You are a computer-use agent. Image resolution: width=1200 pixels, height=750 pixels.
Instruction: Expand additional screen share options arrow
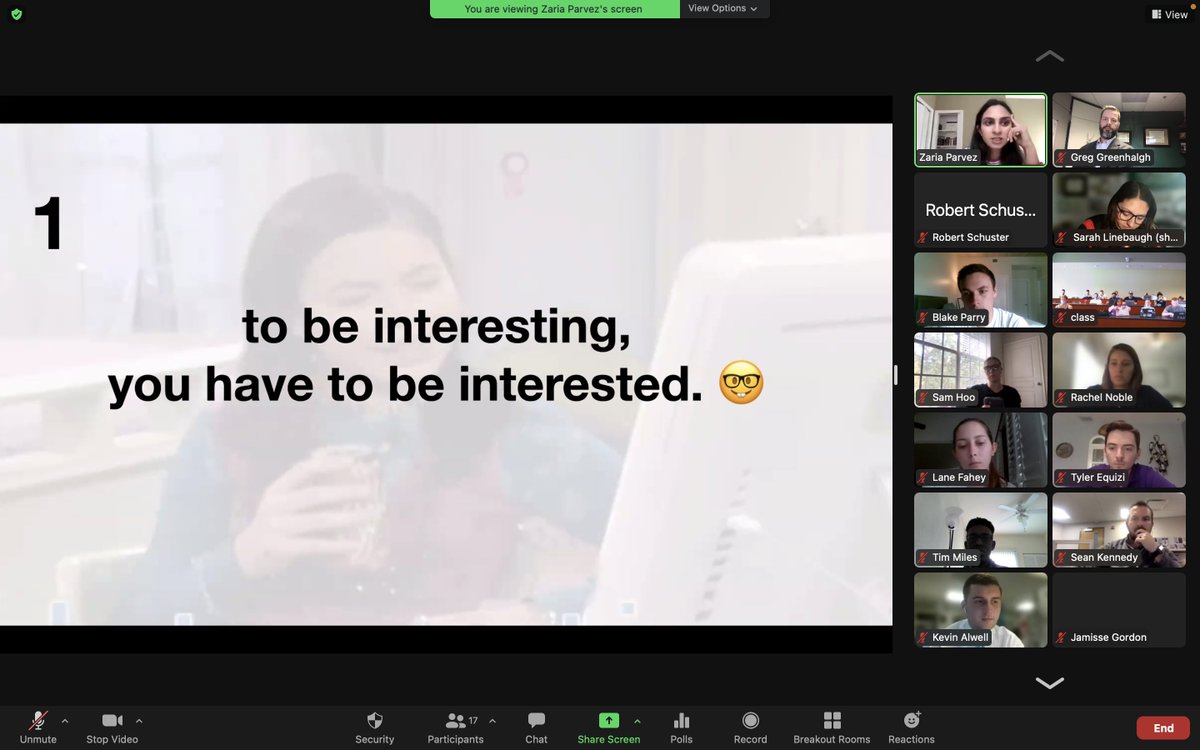[637, 719]
